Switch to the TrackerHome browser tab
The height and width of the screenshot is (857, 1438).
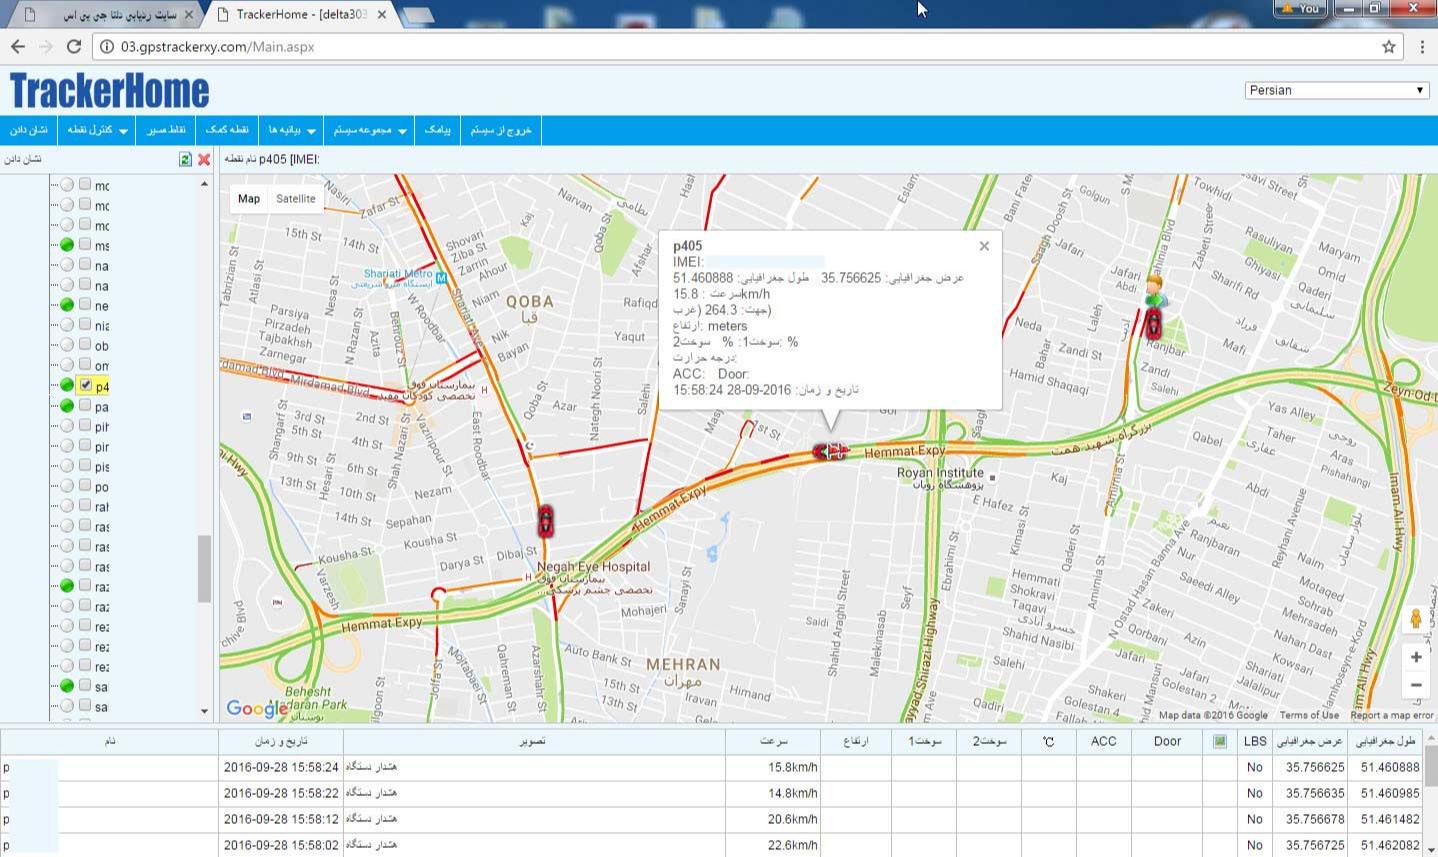[x=300, y=15]
